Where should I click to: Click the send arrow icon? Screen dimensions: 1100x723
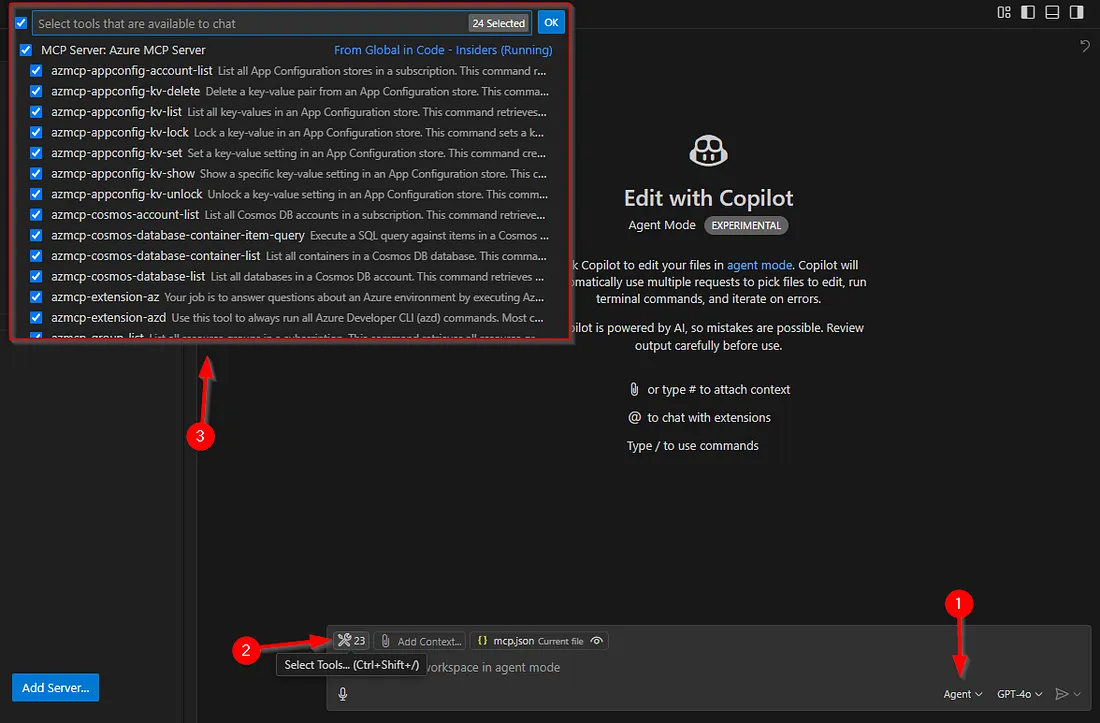[x=1061, y=694]
